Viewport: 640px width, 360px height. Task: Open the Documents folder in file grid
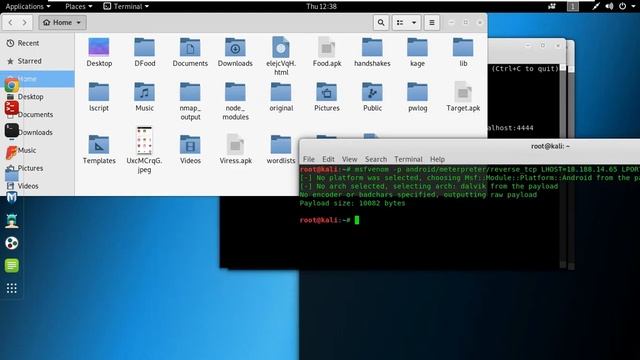pyautogui.click(x=190, y=52)
